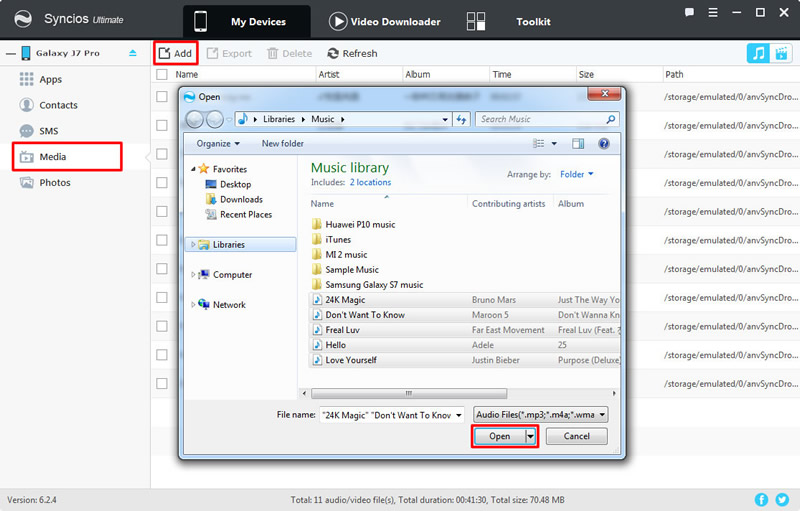Open the Arrange by Folder dropdown
Image resolution: width=800 pixels, height=511 pixels.
click(x=577, y=174)
